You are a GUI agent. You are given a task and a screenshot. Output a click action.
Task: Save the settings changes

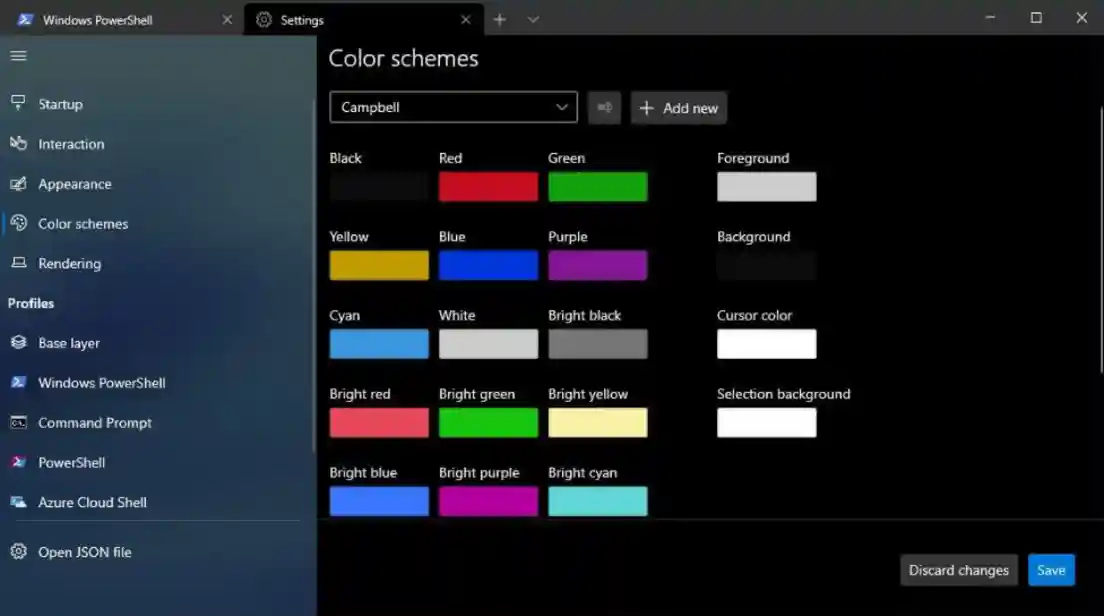[1051, 570]
